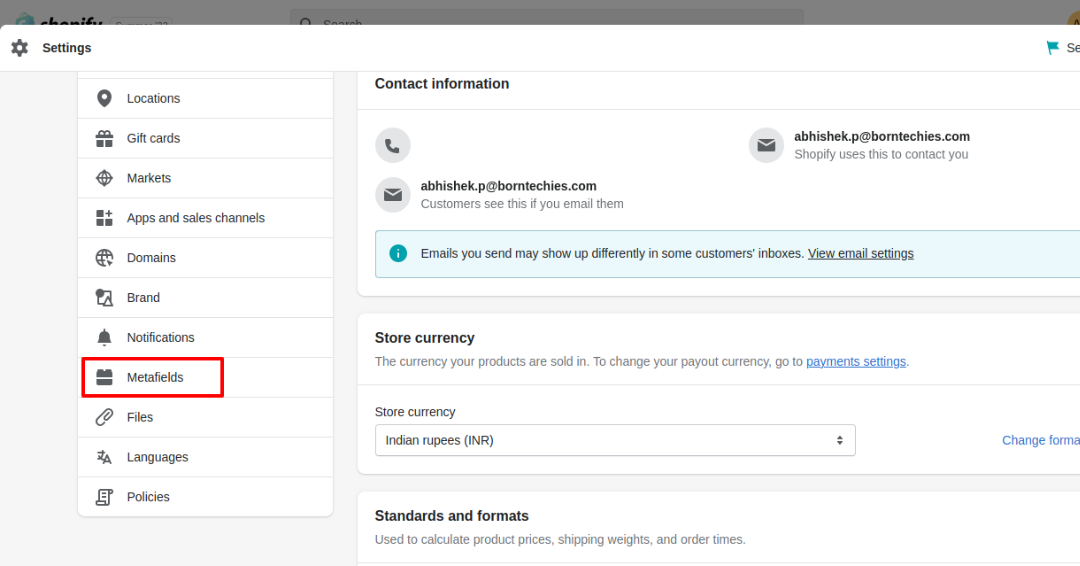Screen dimensions: 1080x566
Task: Click the Standards and formats heading
Action: (x=451, y=516)
